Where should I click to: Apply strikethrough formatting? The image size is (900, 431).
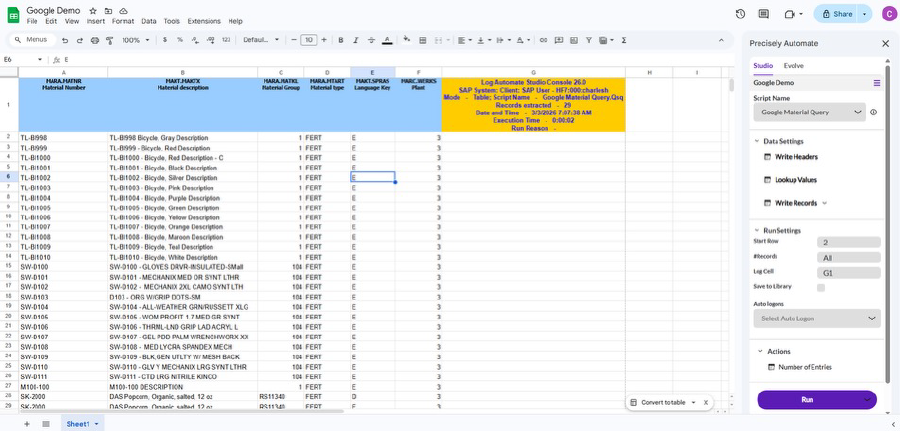(371, 40)
